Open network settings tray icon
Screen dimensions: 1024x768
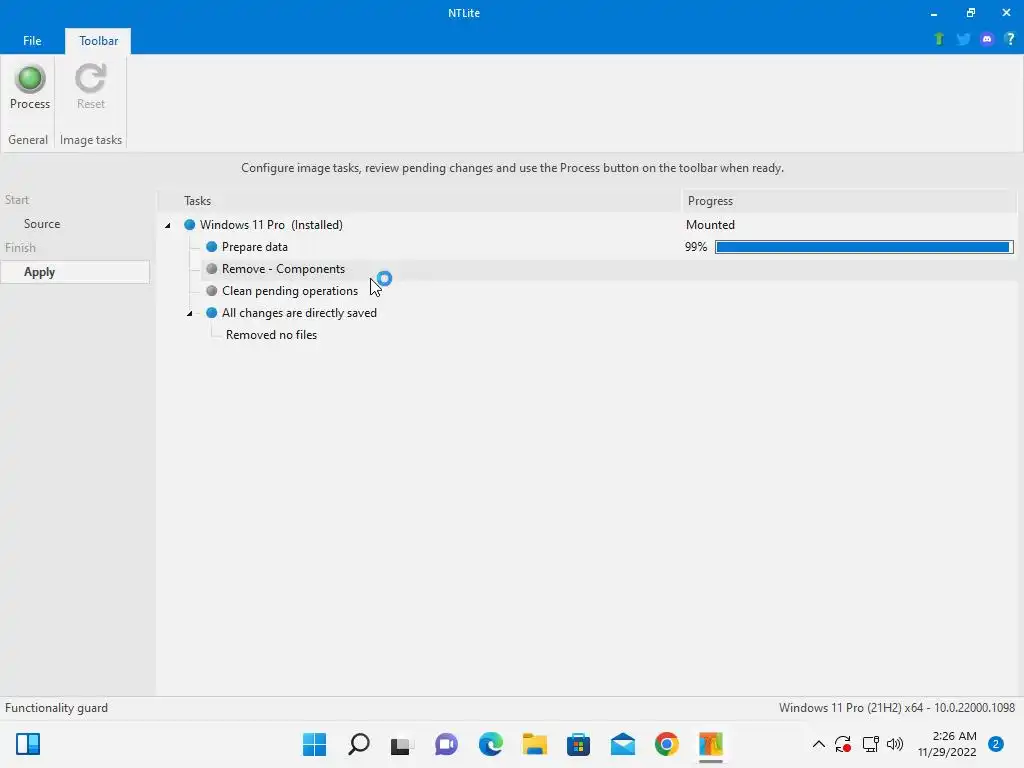pyautogui.click(x=871, y=744)
